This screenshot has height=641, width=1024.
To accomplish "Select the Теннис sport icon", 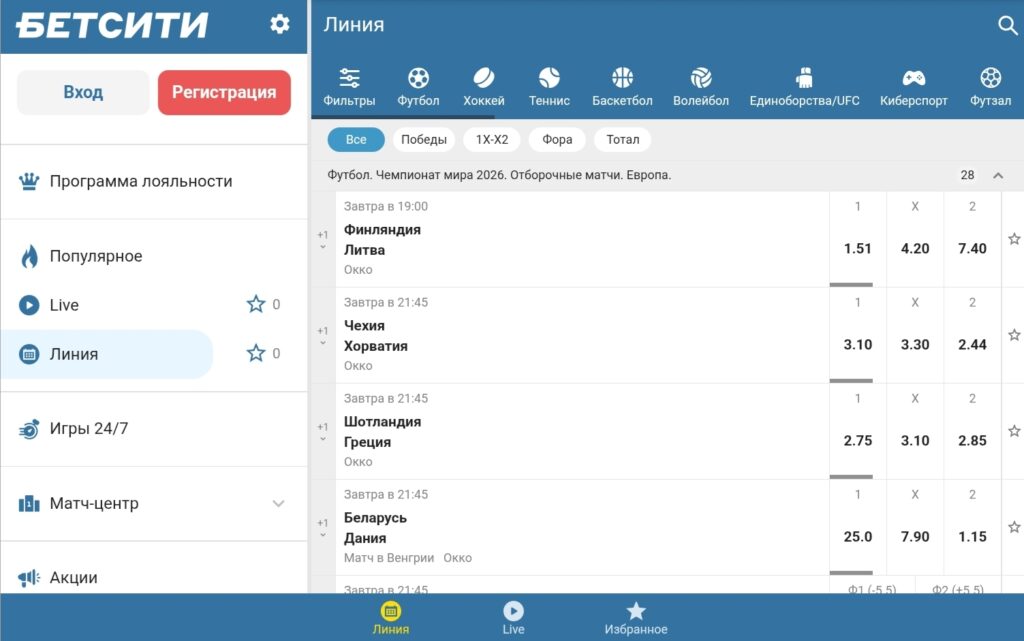I will [x=549, y=78].
